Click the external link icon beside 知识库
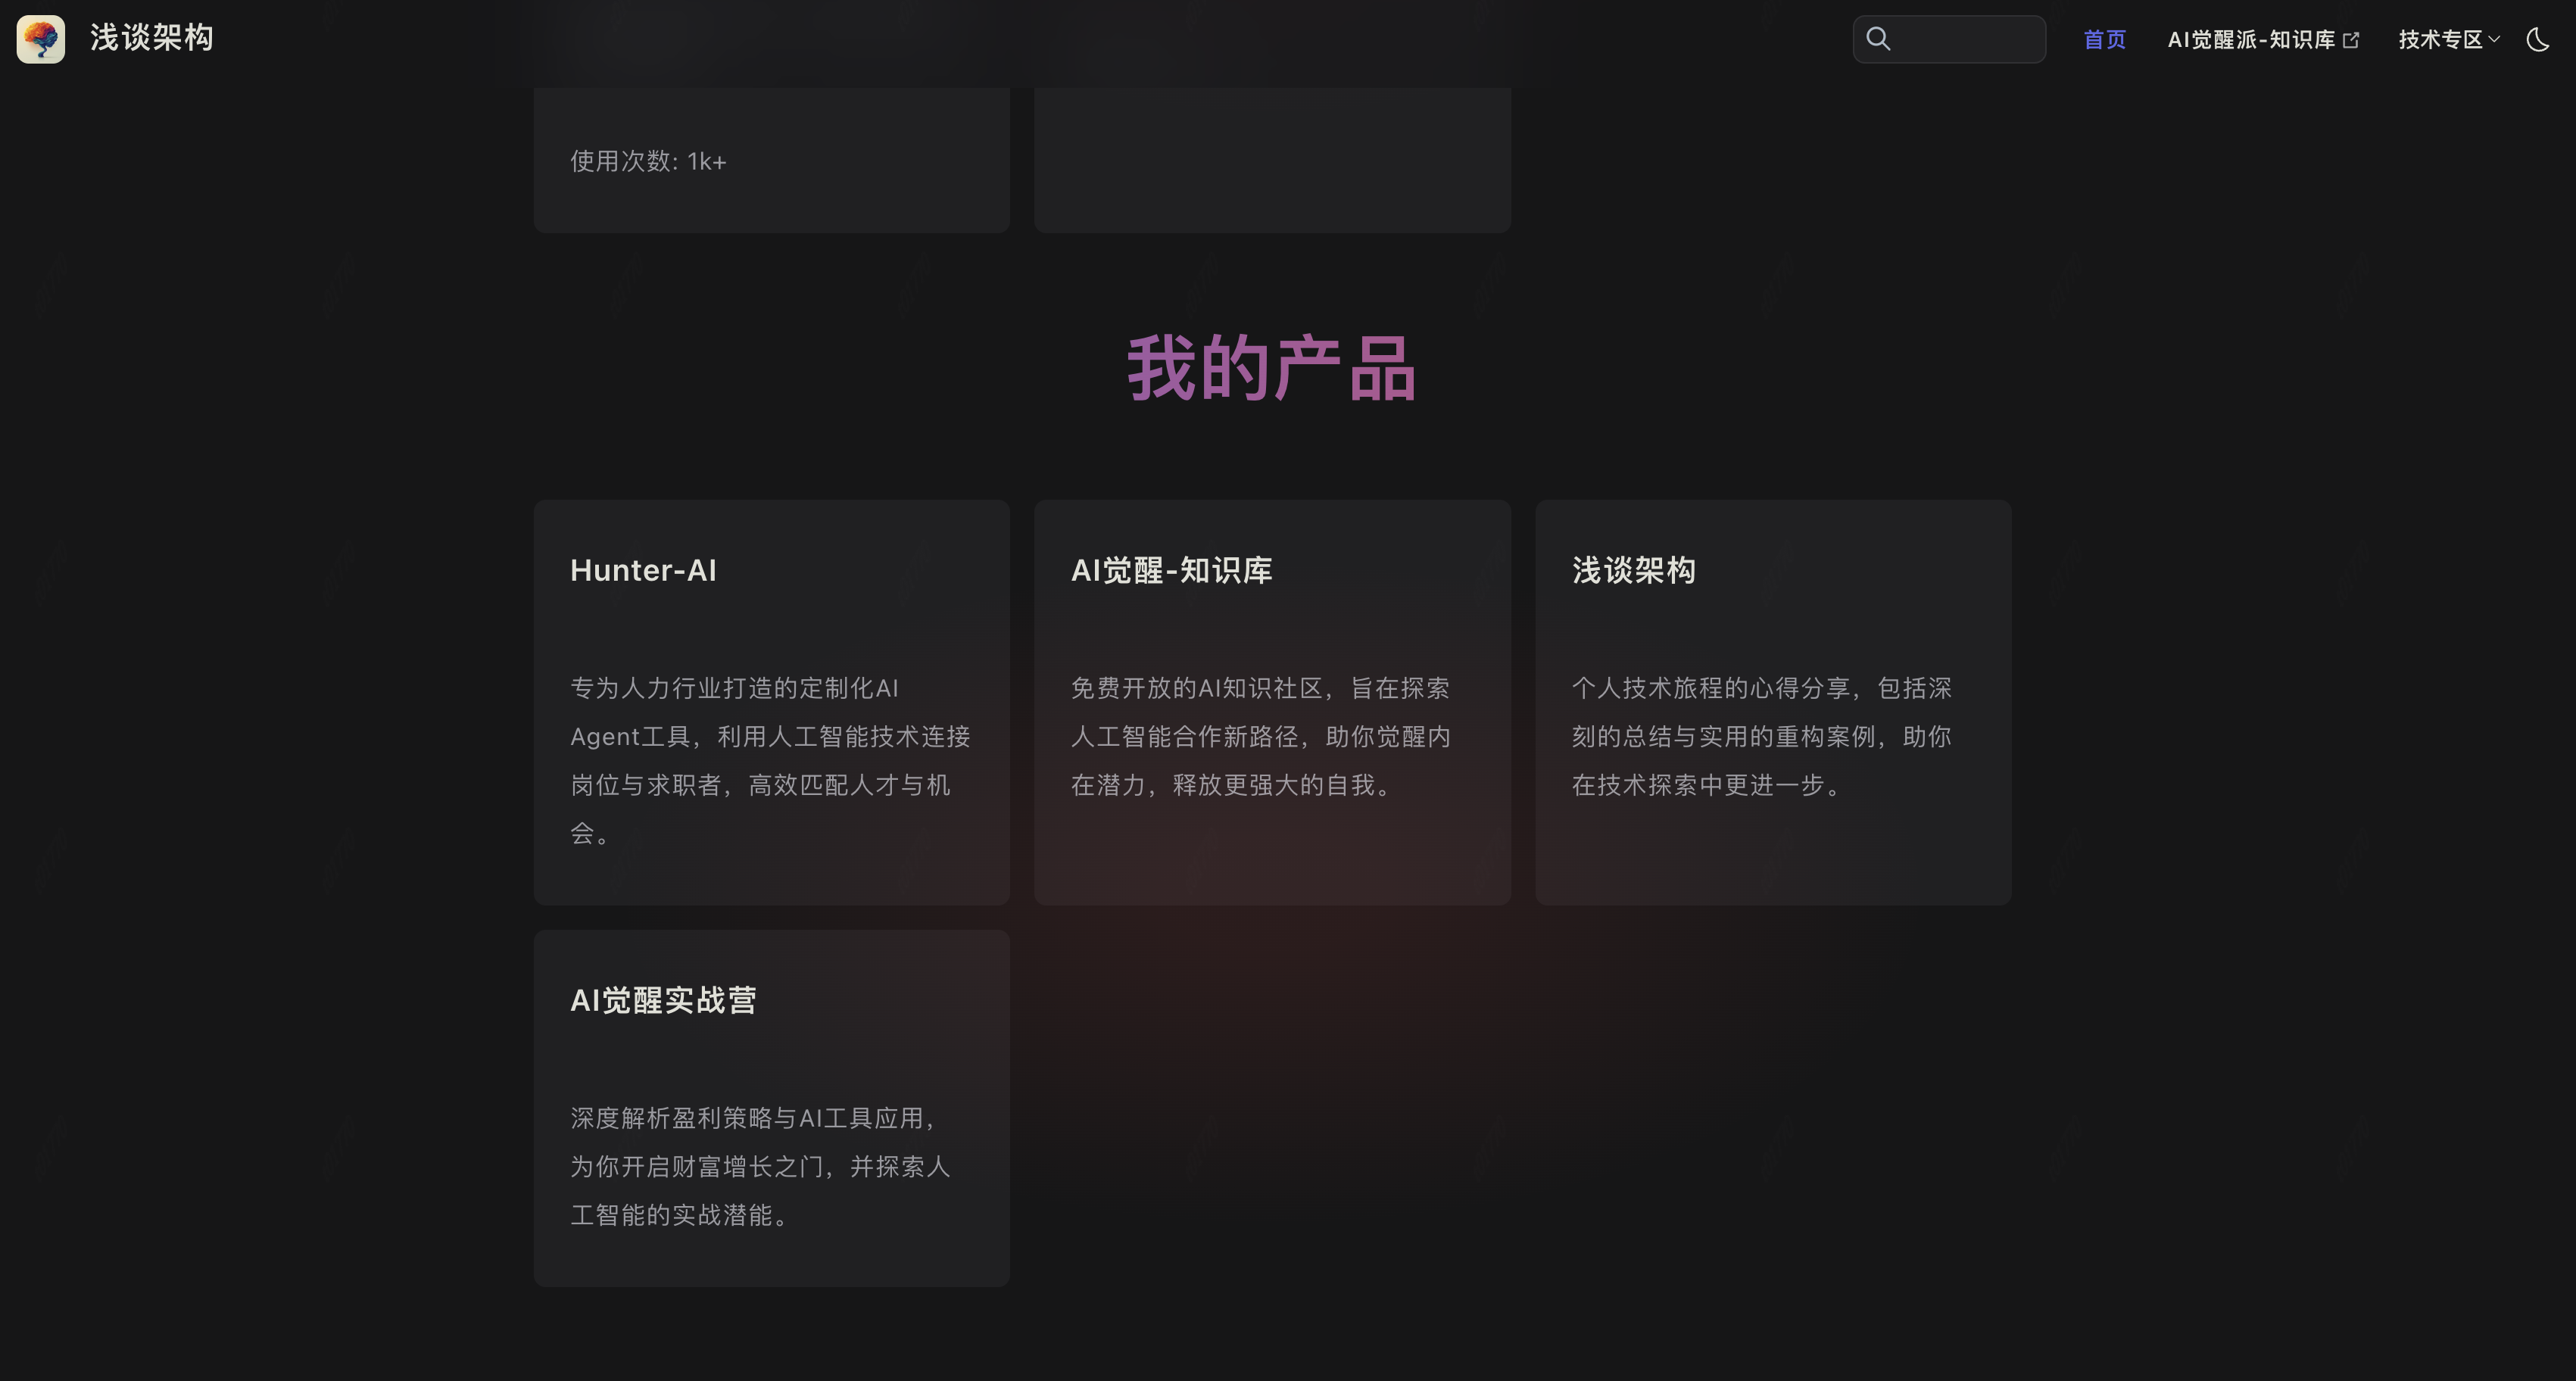 point(2351,40)
